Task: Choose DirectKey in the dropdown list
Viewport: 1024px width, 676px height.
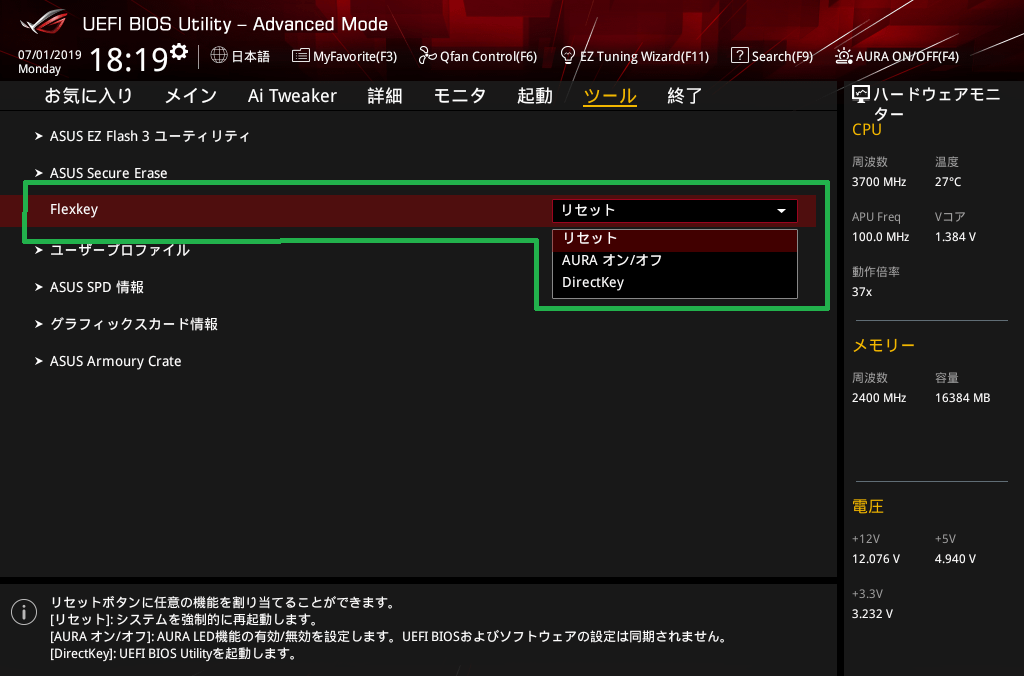Action: click(675, 282)
